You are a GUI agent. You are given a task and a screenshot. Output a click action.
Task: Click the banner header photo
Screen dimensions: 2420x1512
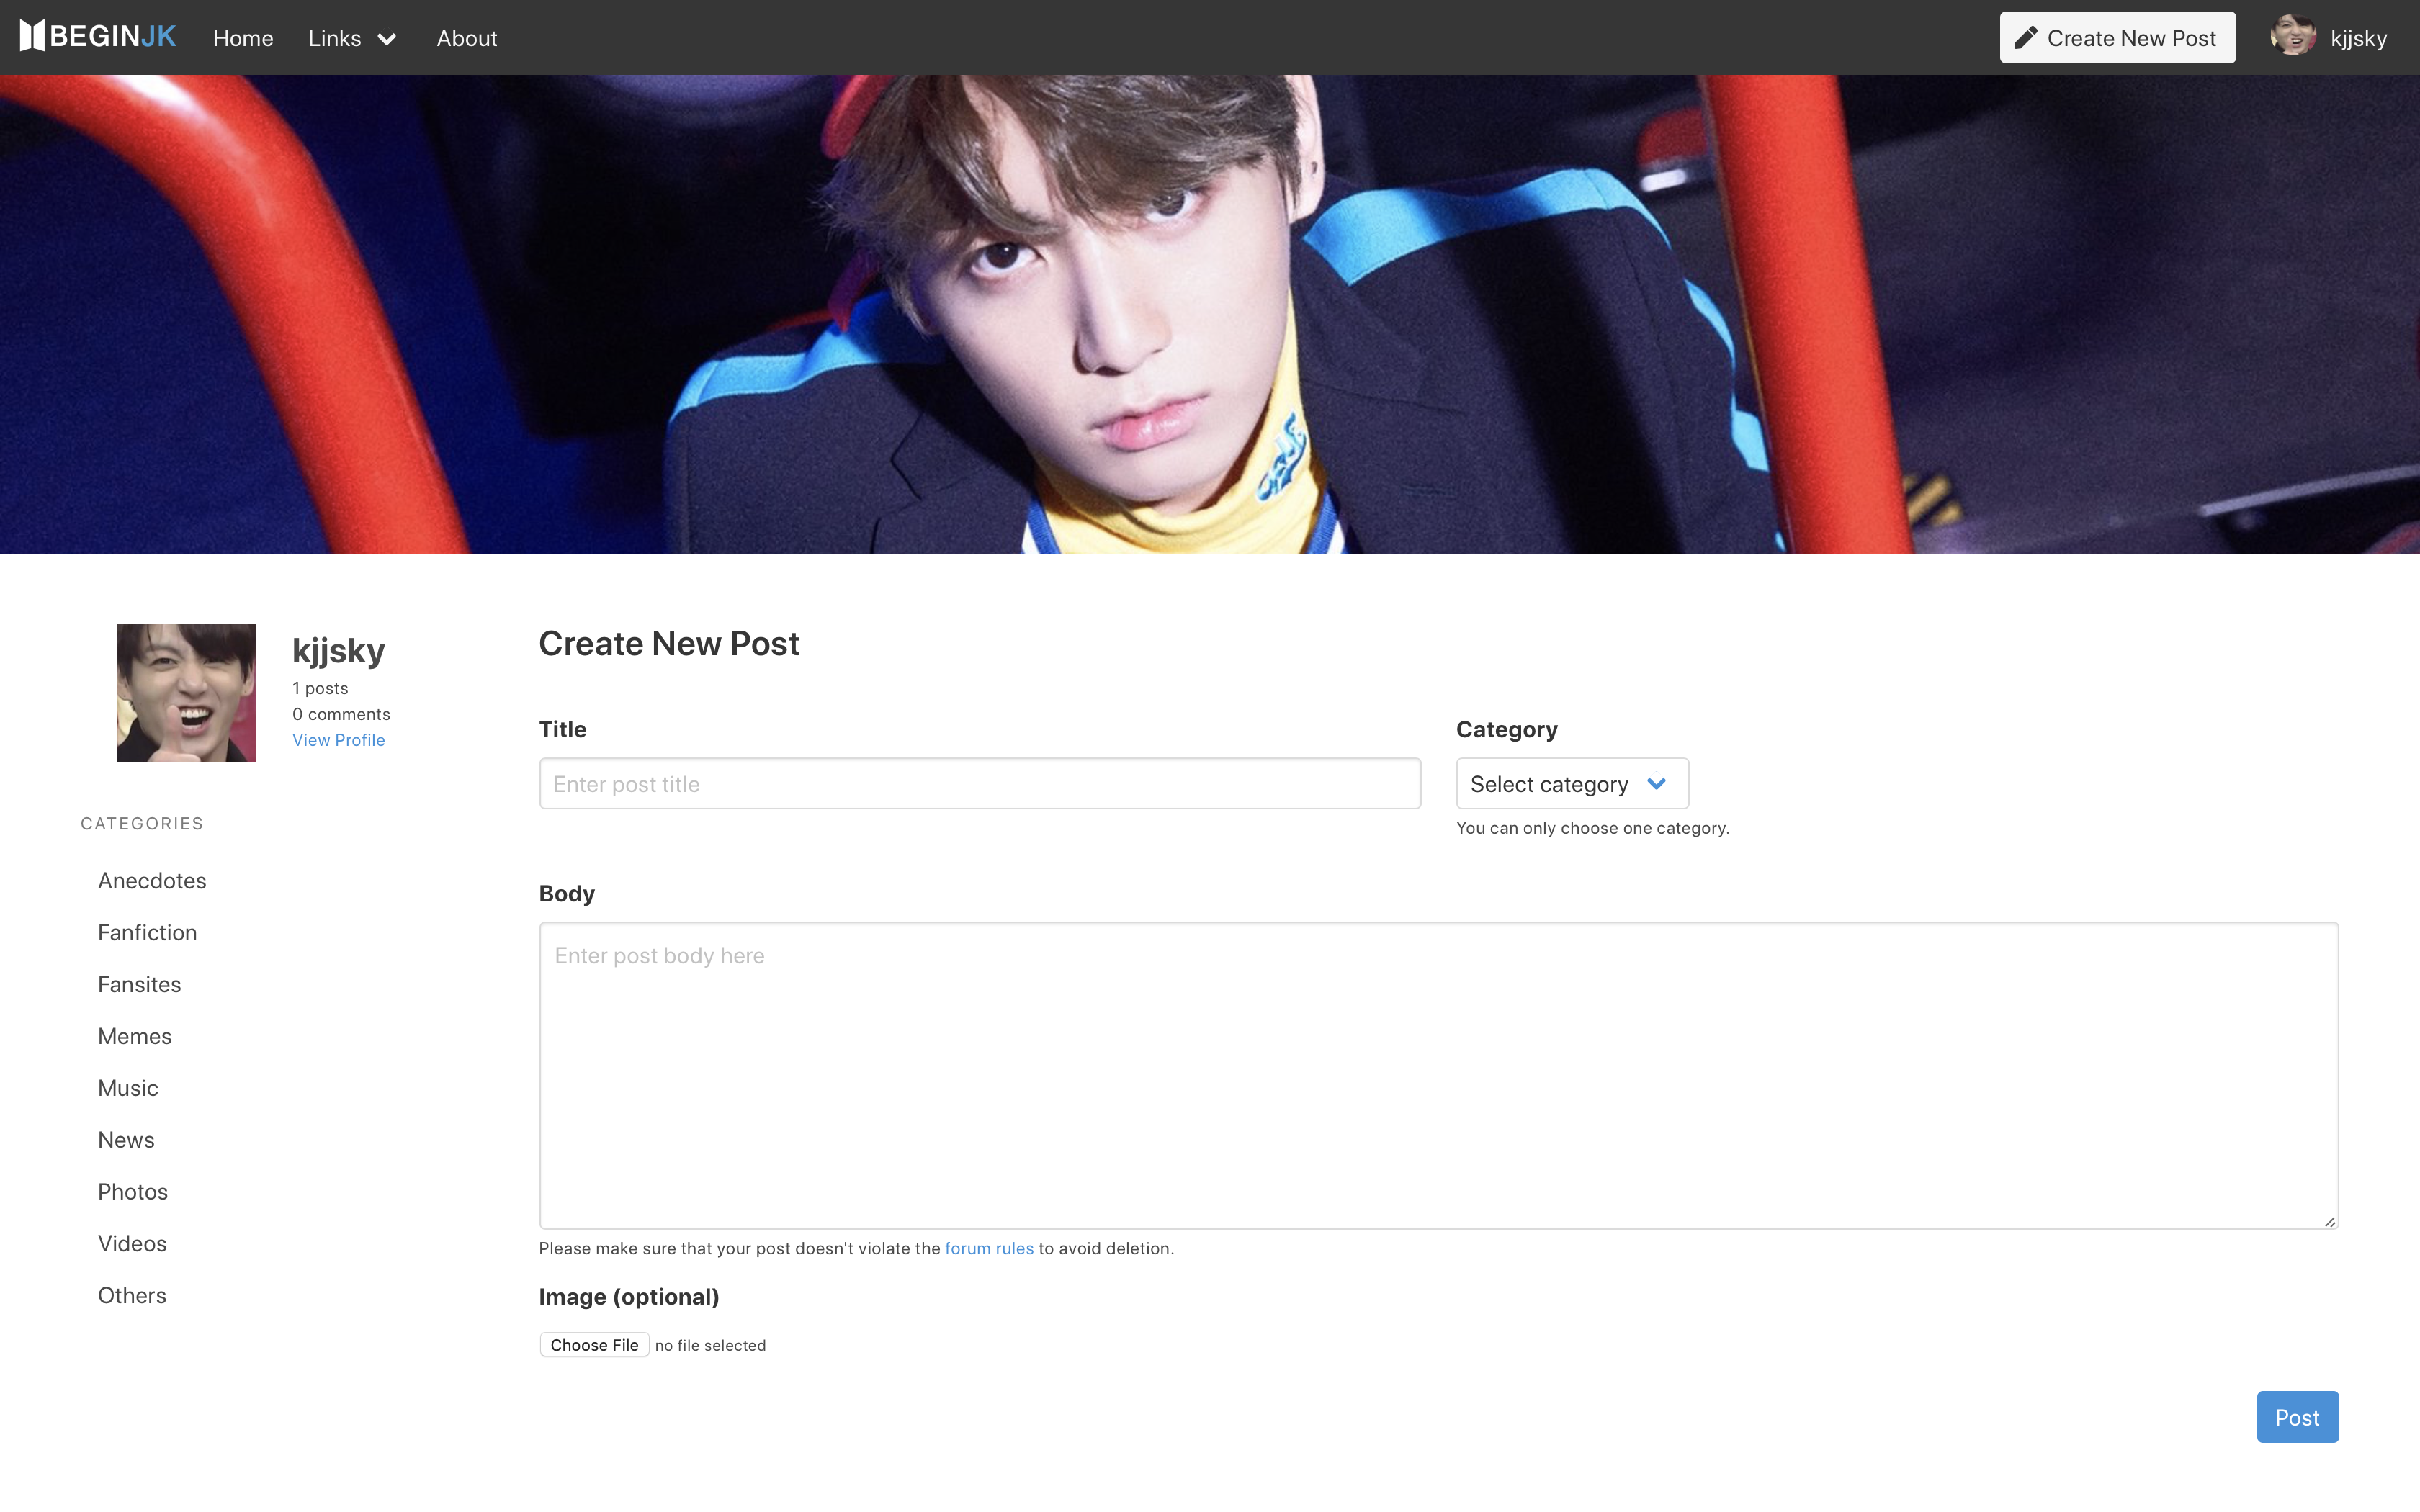point(1210,314)
